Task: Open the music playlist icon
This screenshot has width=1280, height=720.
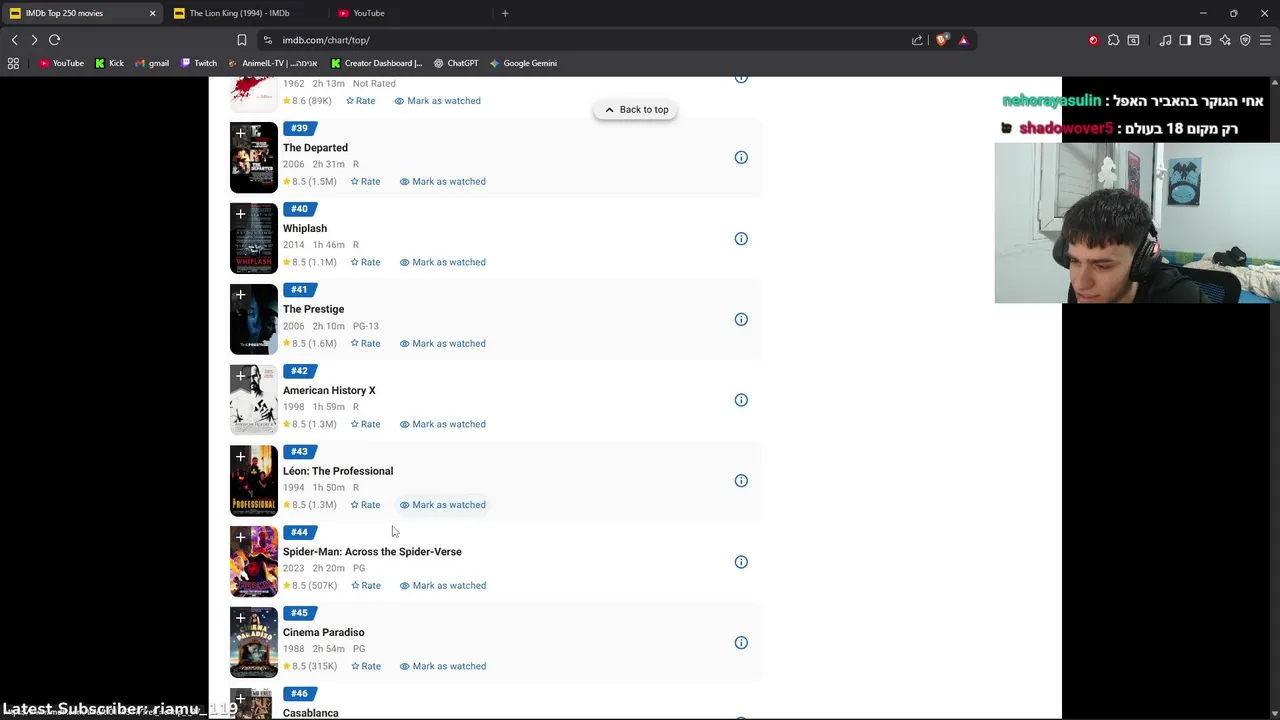Action: tap(1165, 40)
